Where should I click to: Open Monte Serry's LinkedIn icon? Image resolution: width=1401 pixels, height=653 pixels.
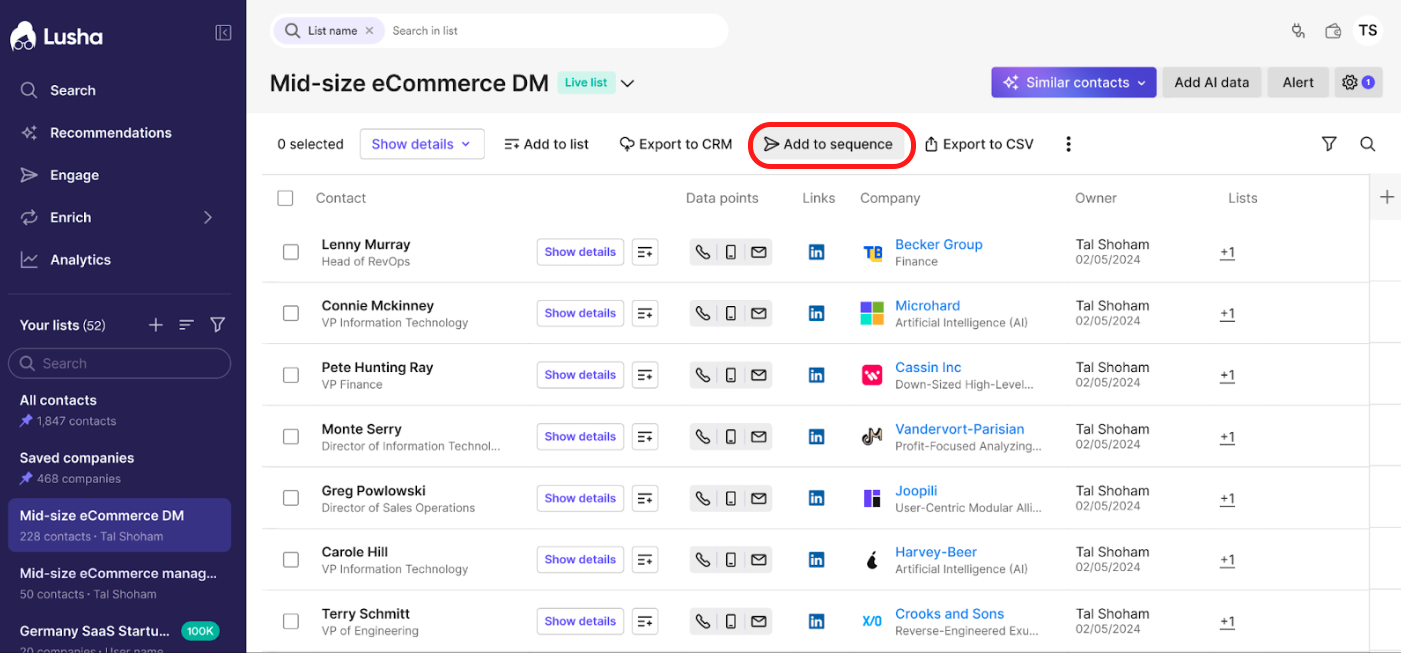pyautogui.click(x=817, y=437)
